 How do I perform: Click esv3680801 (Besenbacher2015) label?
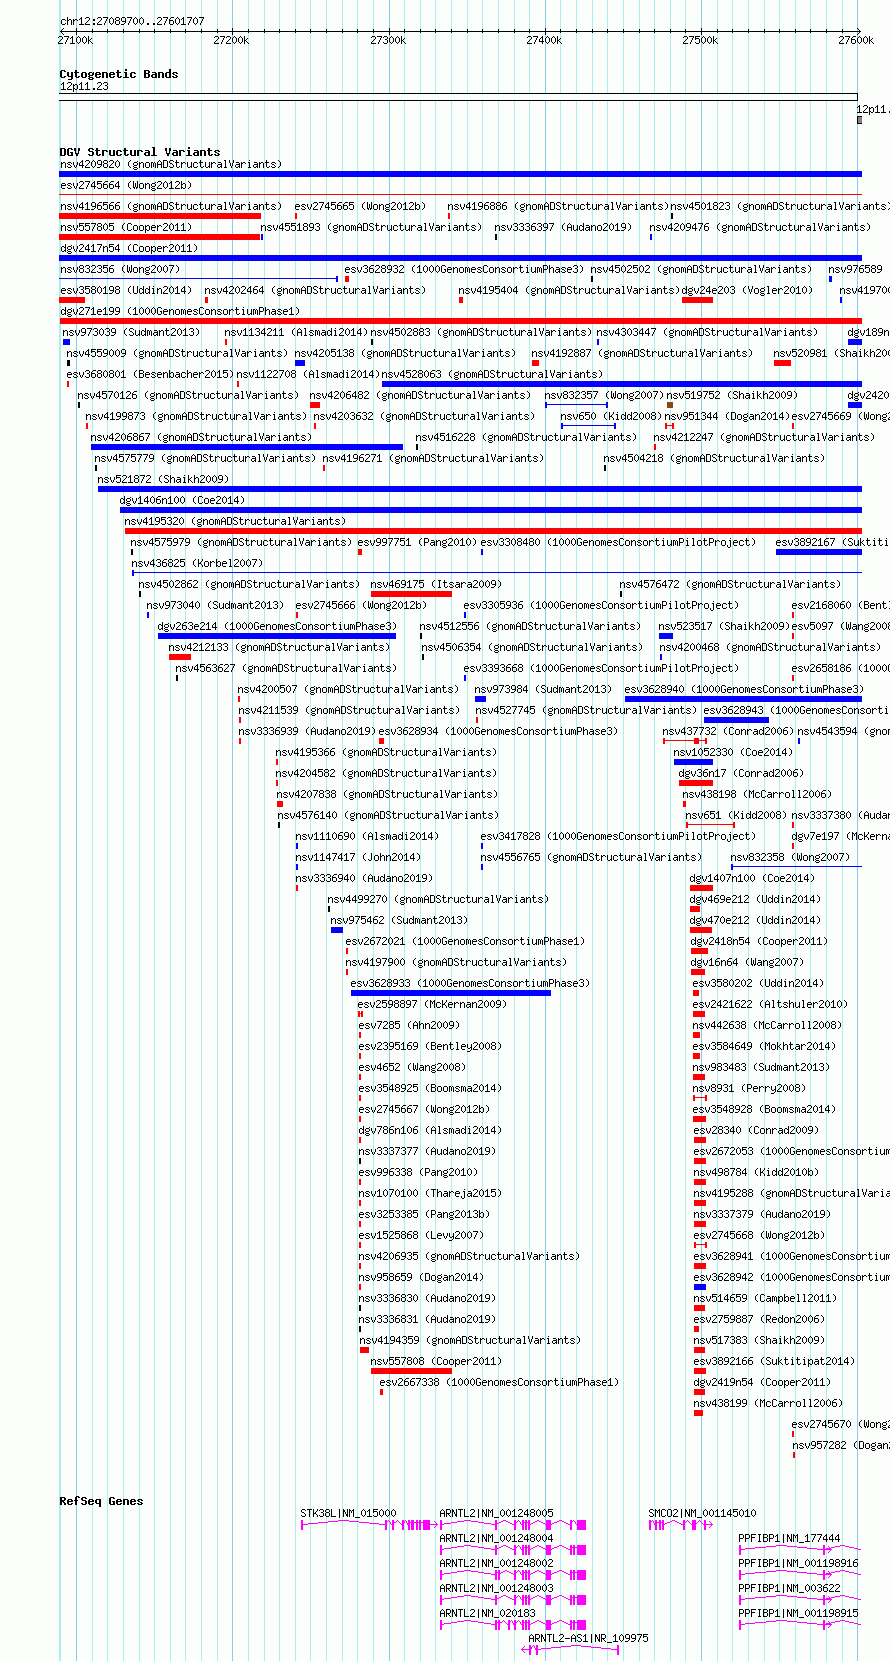150,374
